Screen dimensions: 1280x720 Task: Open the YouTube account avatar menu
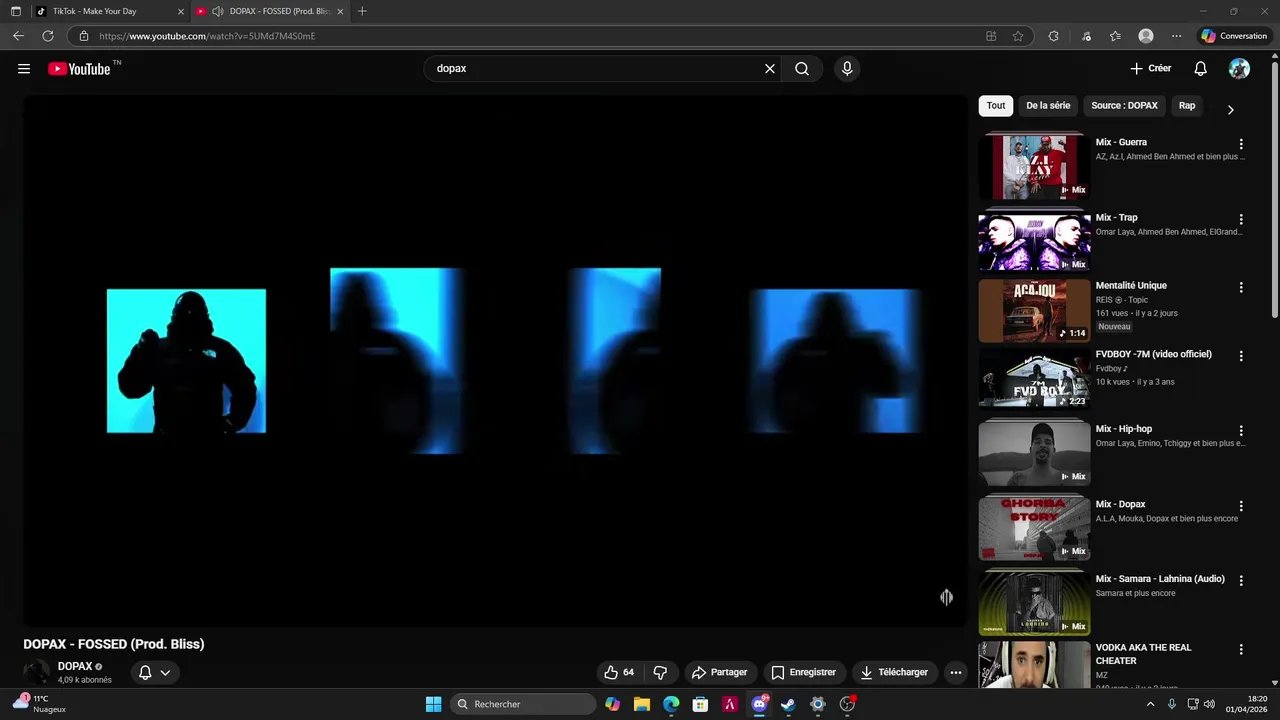click(1239, 69)
